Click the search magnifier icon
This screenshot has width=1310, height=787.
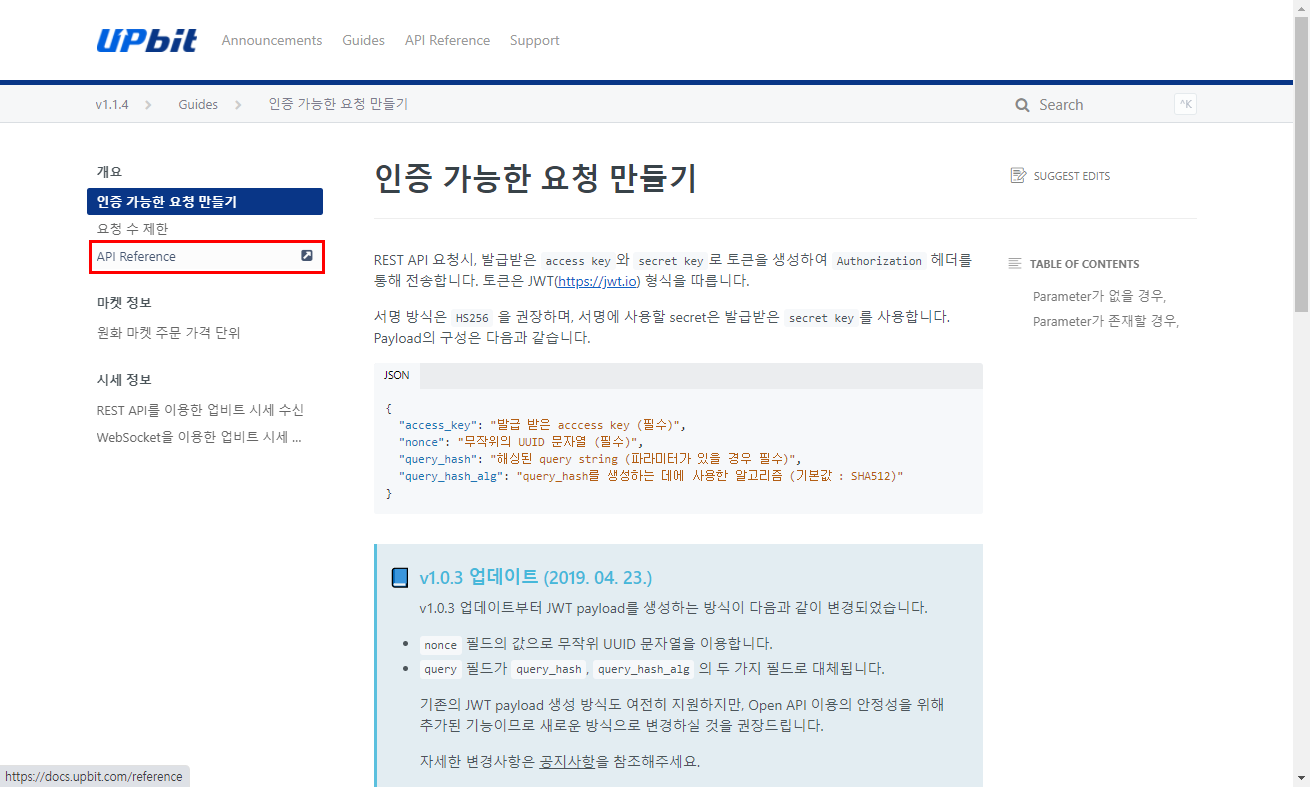[1022, 105]
